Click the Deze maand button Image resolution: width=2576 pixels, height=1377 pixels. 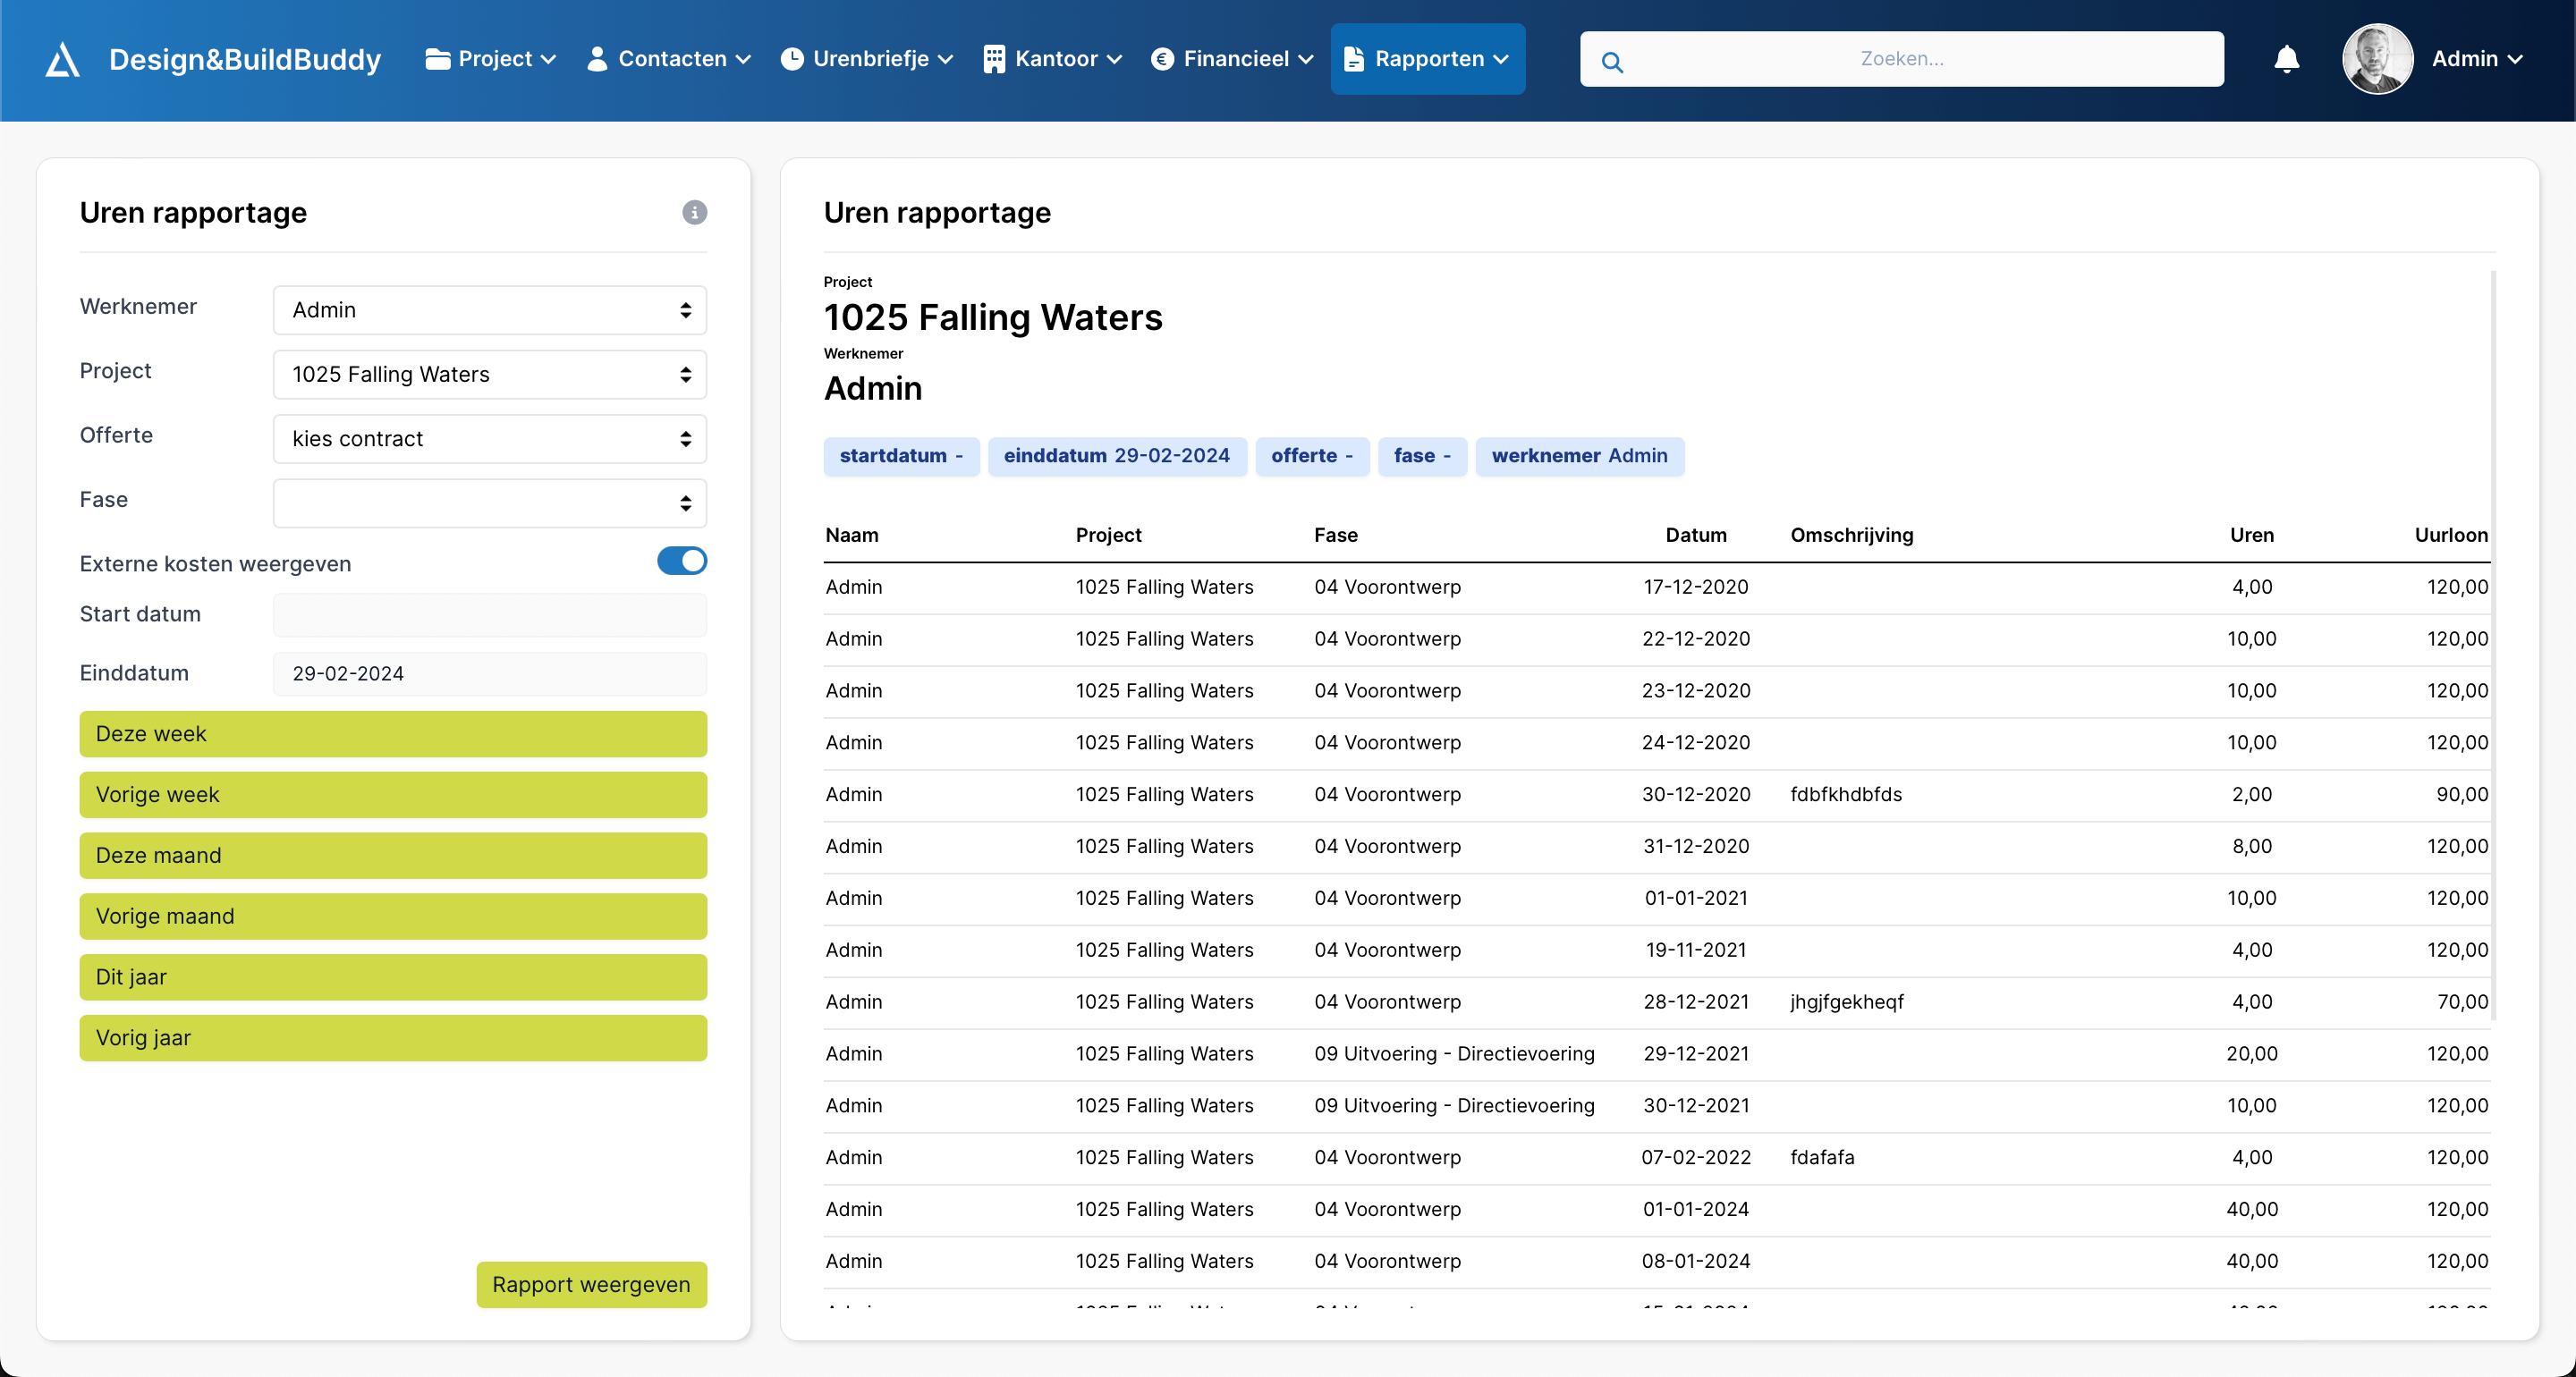click(x=393, y=856)
